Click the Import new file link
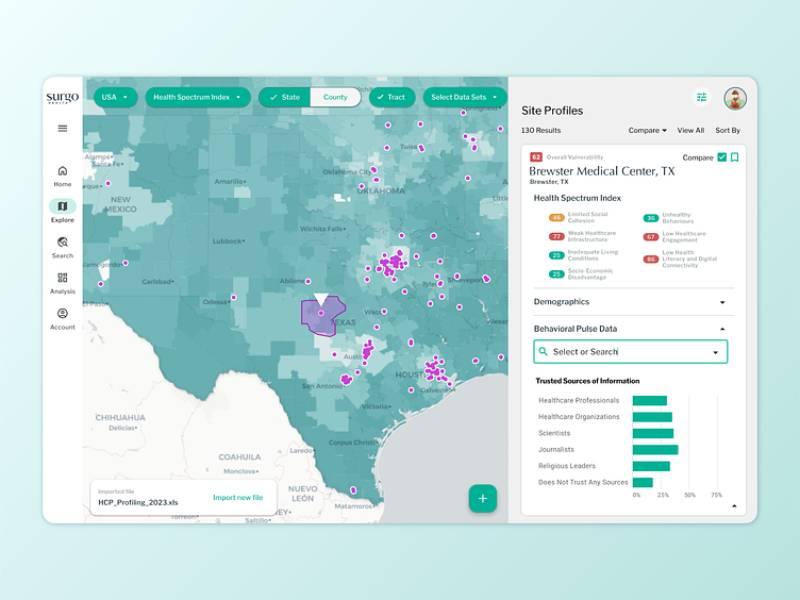The height and width of the screenshot is (600, 800). pos(238,497)
